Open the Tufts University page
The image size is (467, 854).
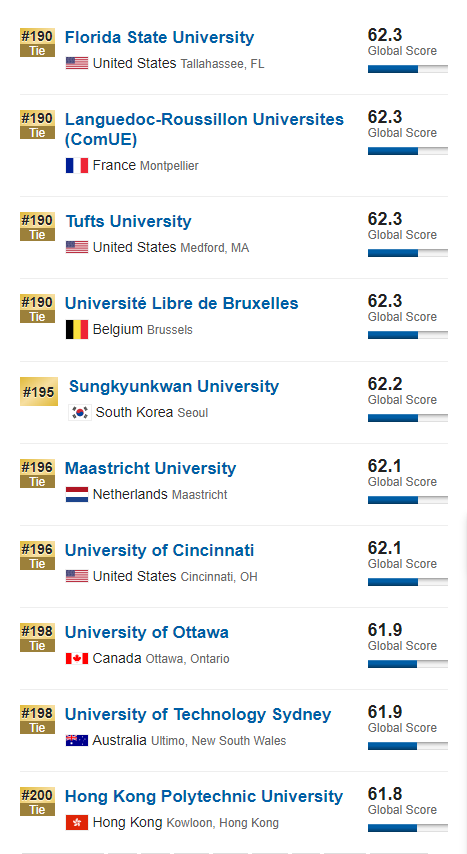(129, 222)
